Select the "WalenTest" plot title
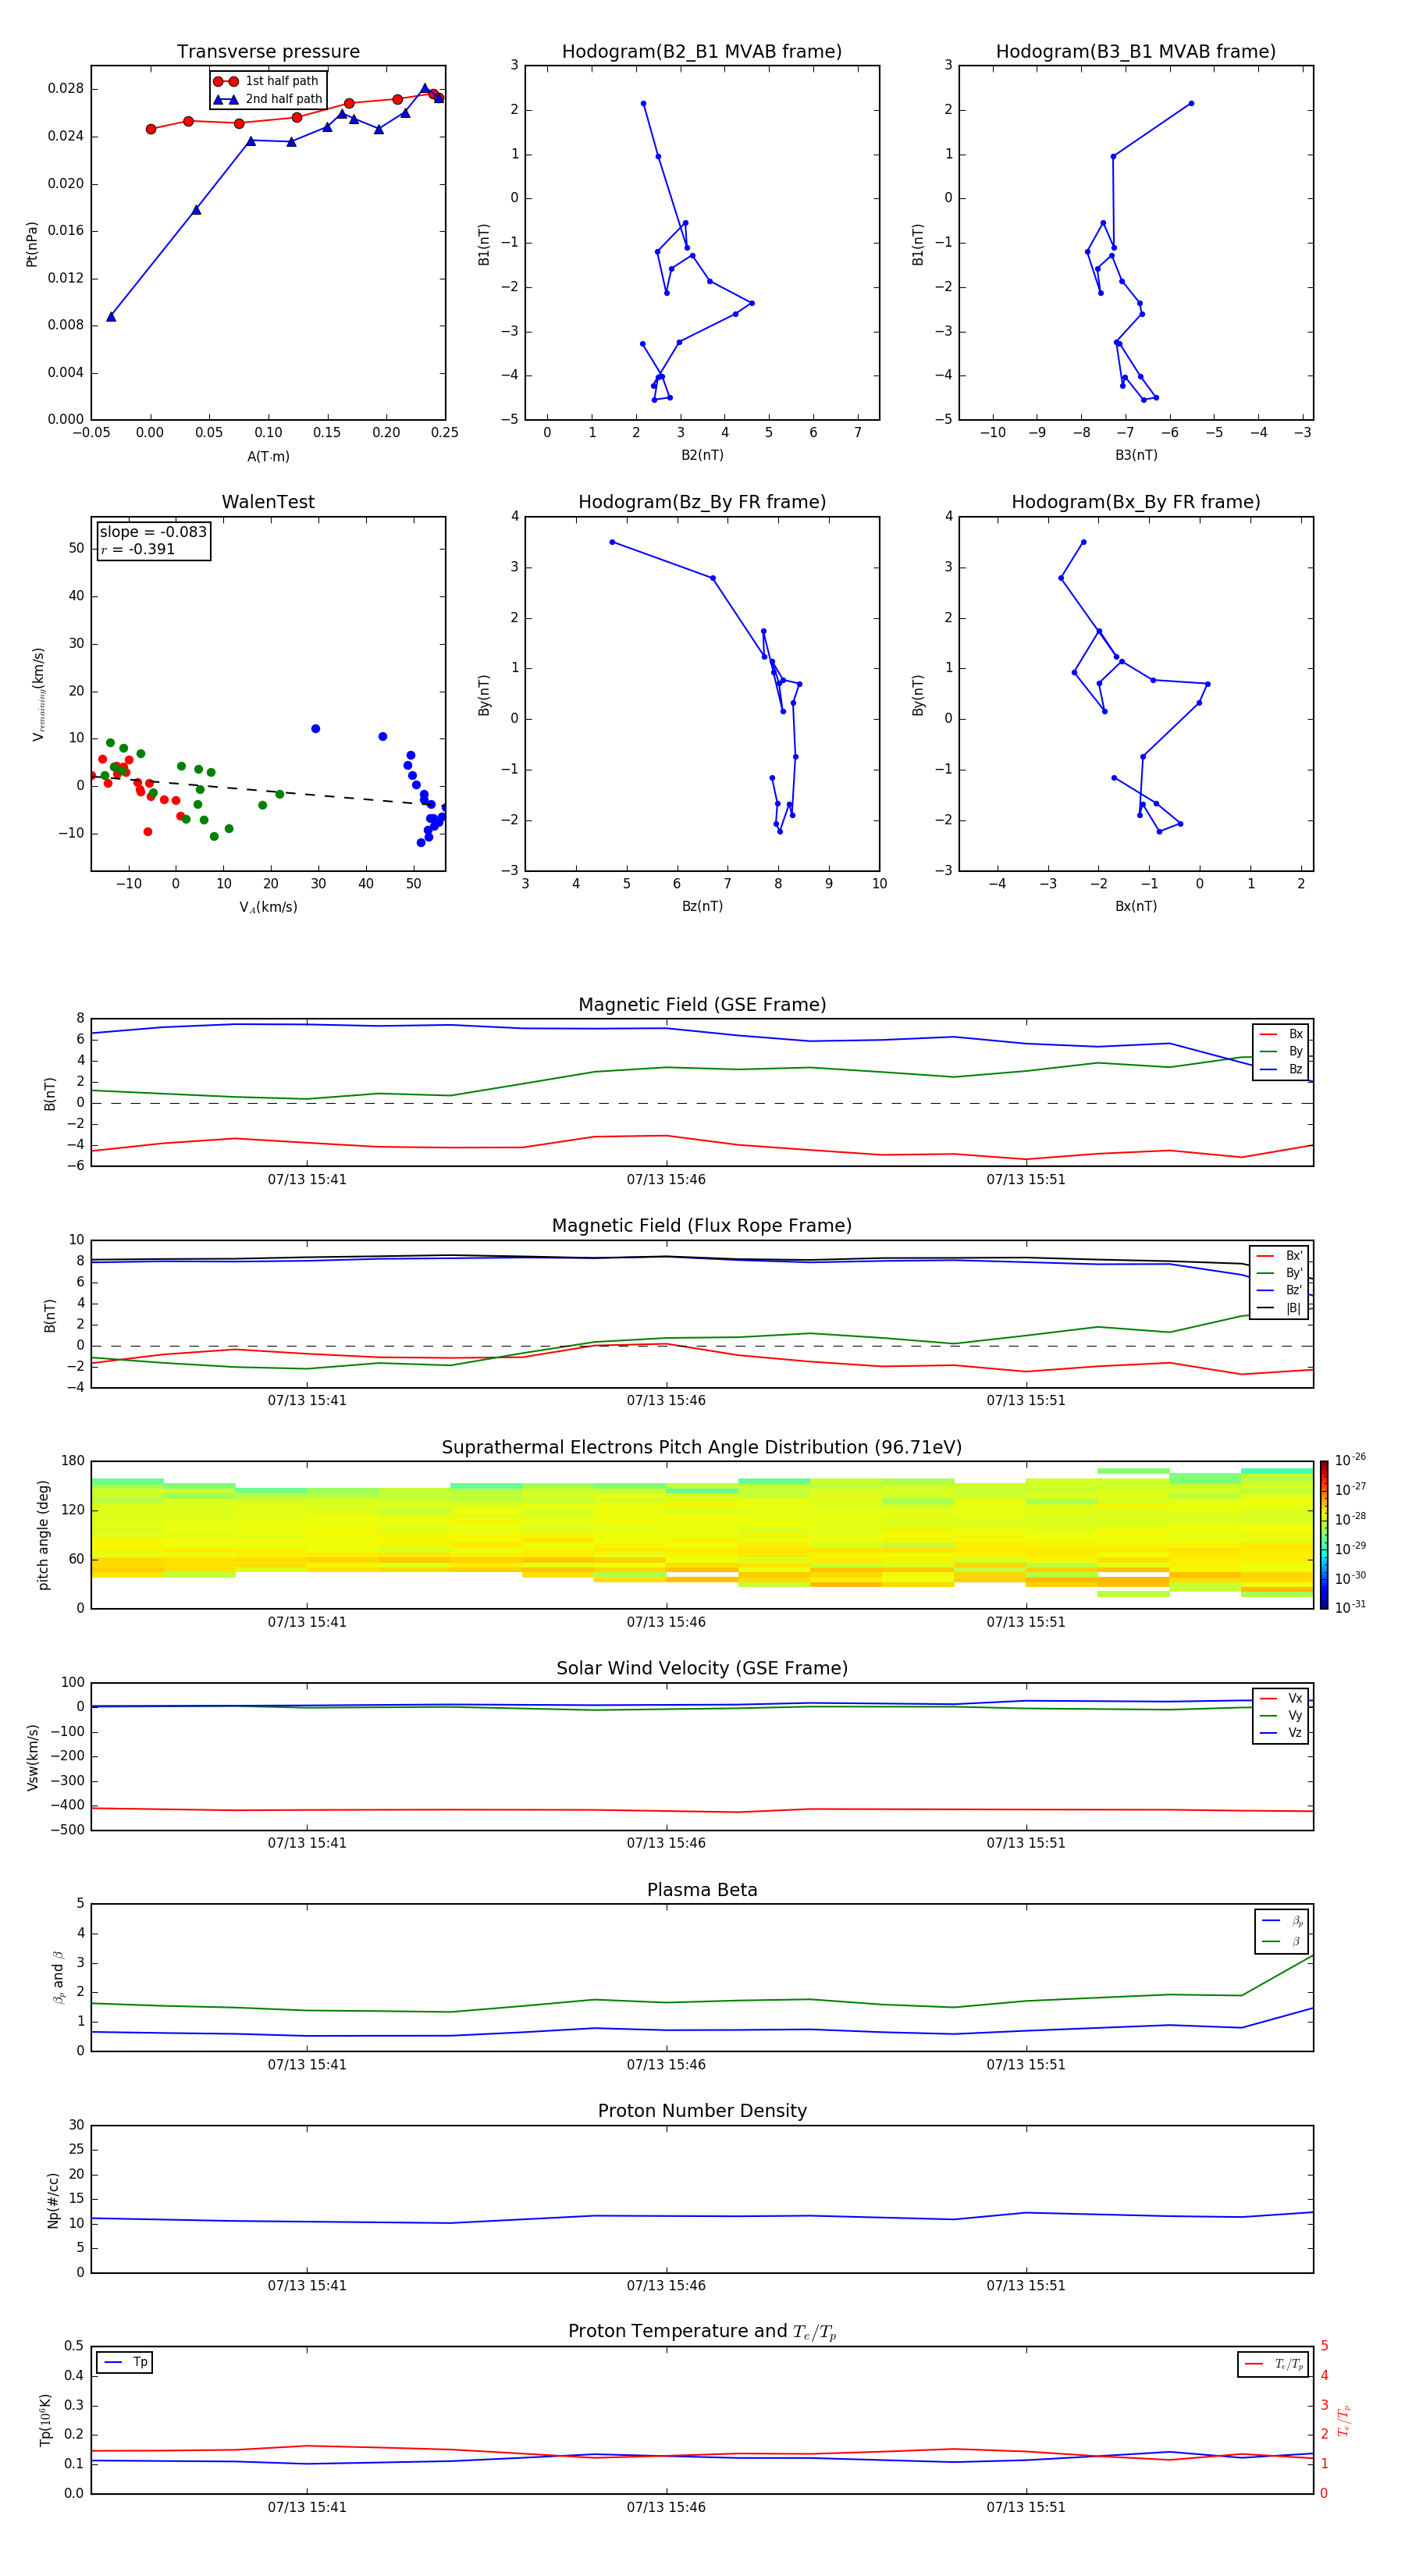1405x2576 pixels. click(268, 502)
